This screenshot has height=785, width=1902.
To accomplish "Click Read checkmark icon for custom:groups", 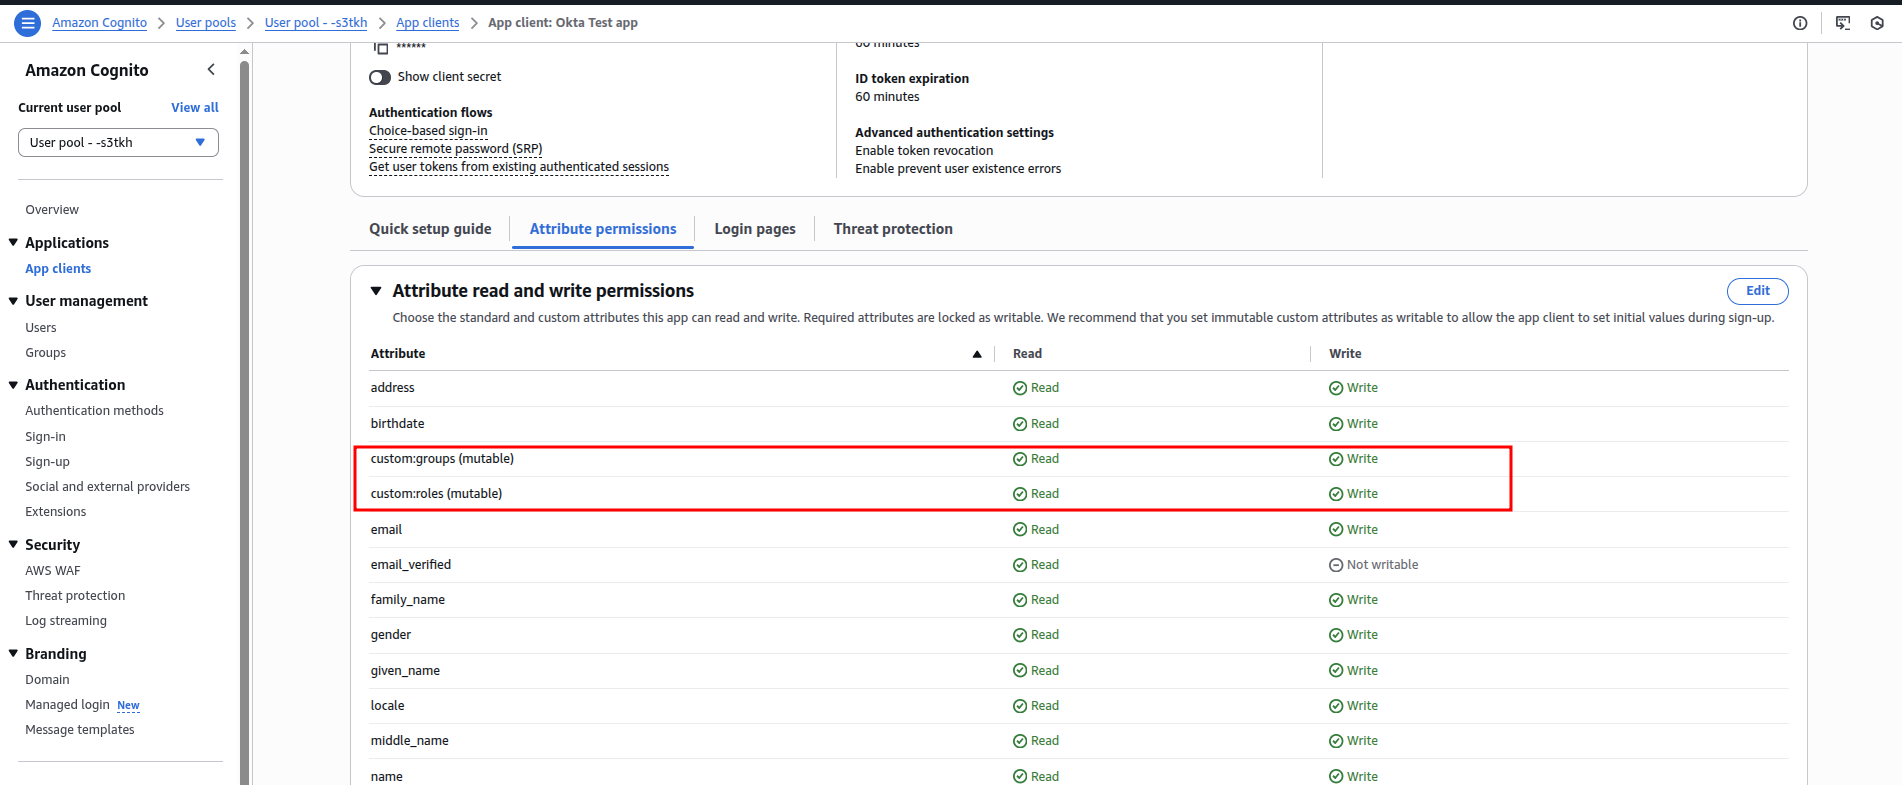I will pos(1020,459).
